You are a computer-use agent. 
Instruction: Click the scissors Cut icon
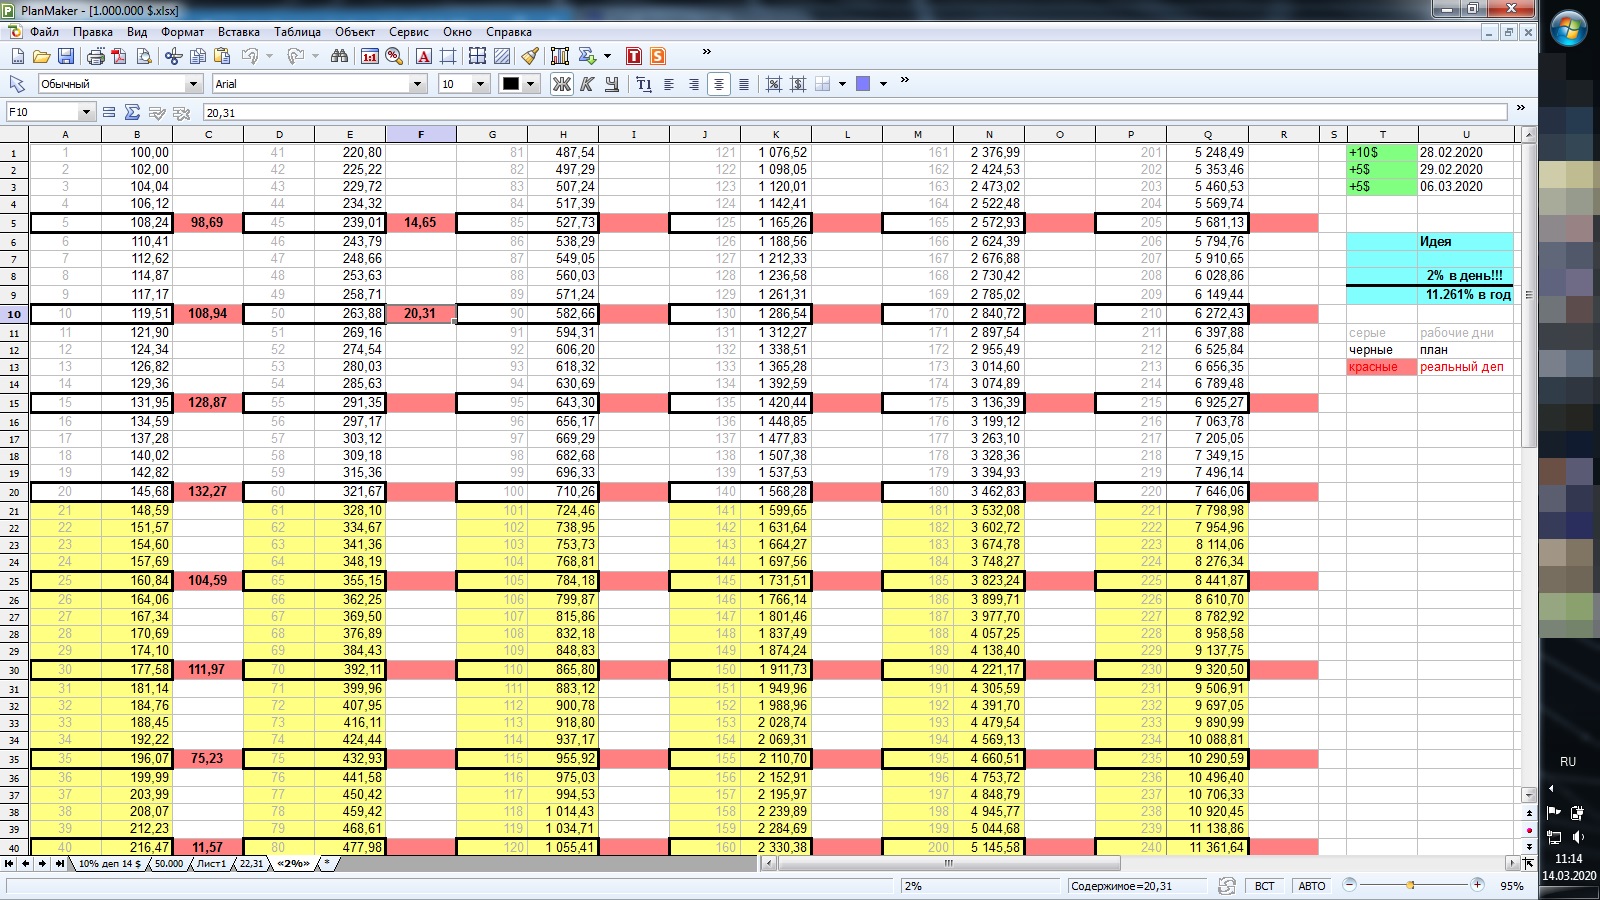(174, 56)
